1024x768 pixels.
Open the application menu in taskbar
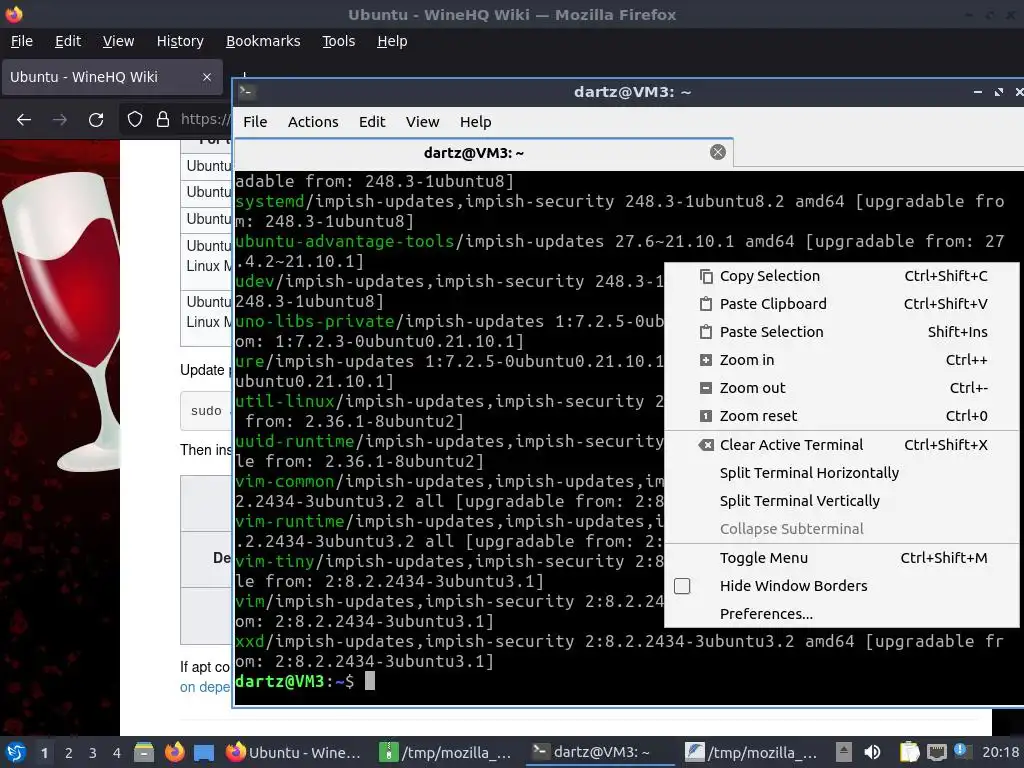click(x=16, y=752)
